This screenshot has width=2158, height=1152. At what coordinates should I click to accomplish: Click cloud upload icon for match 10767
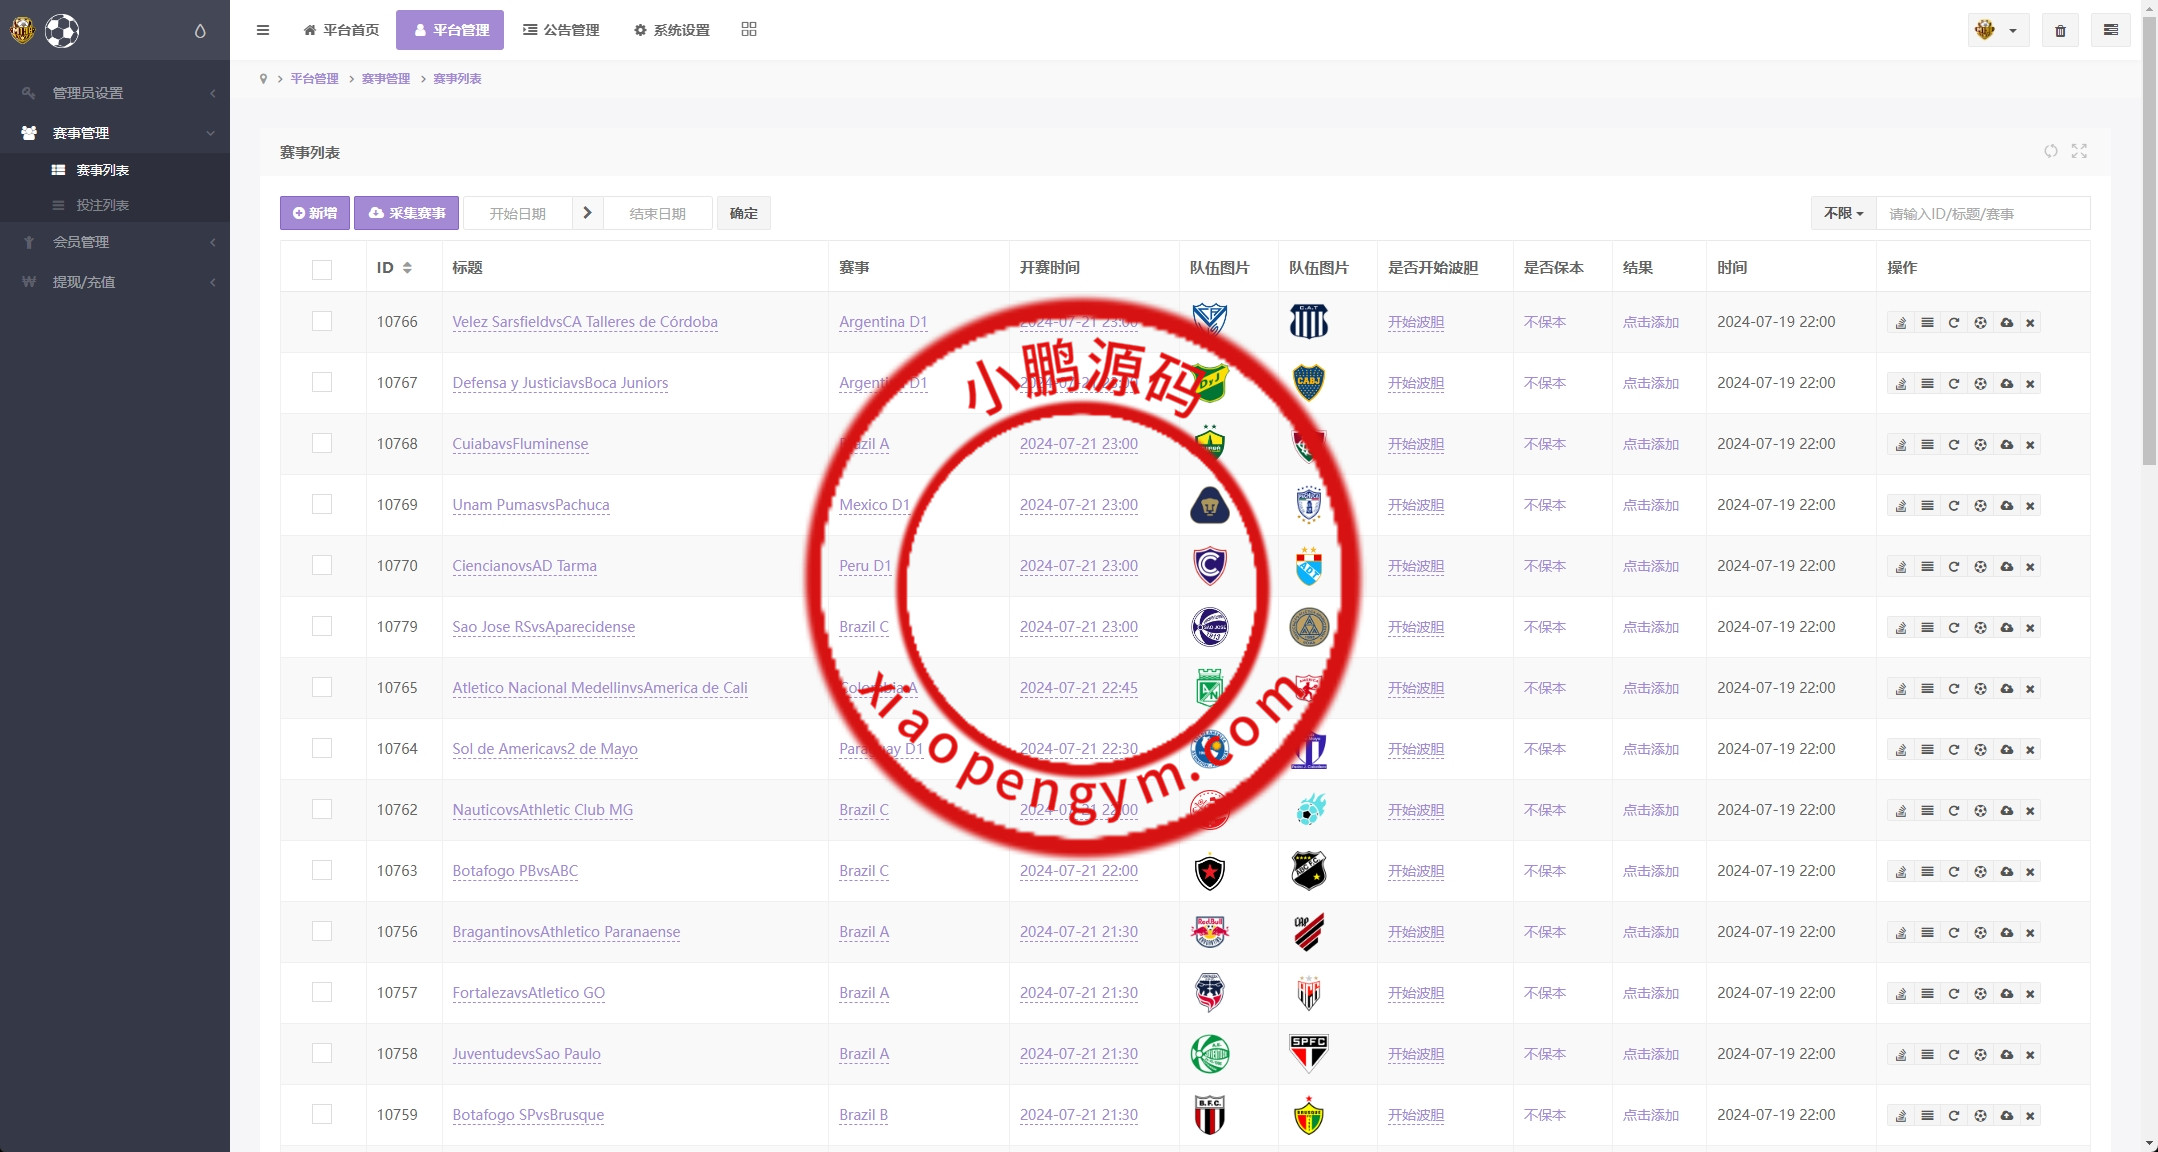coord(2006,384)
